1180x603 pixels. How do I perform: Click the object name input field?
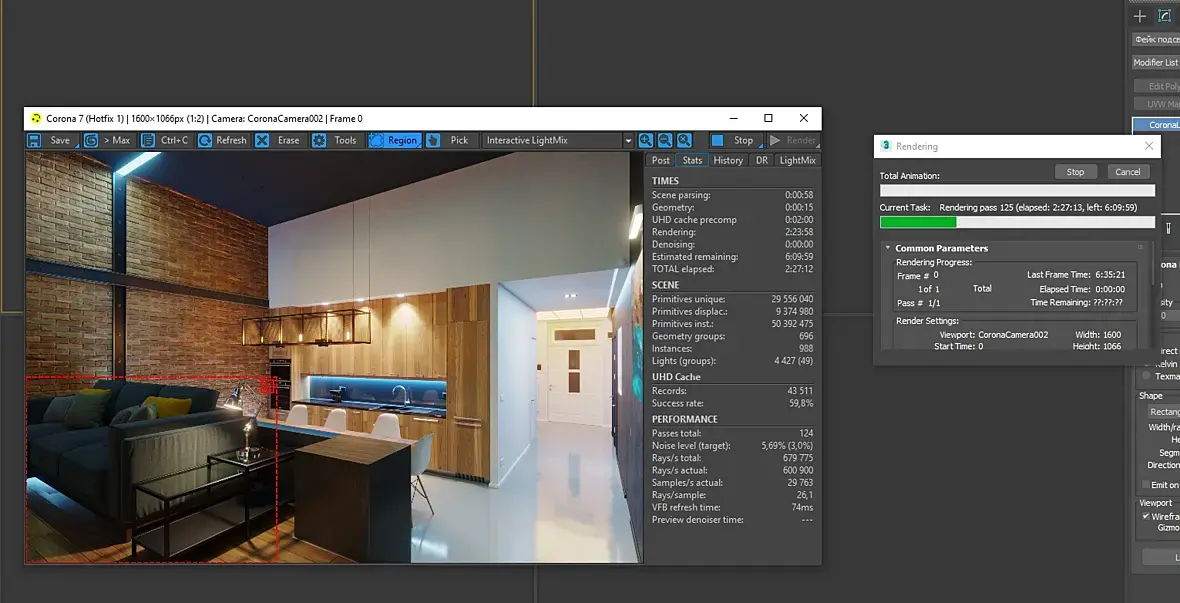point(1156,39)
